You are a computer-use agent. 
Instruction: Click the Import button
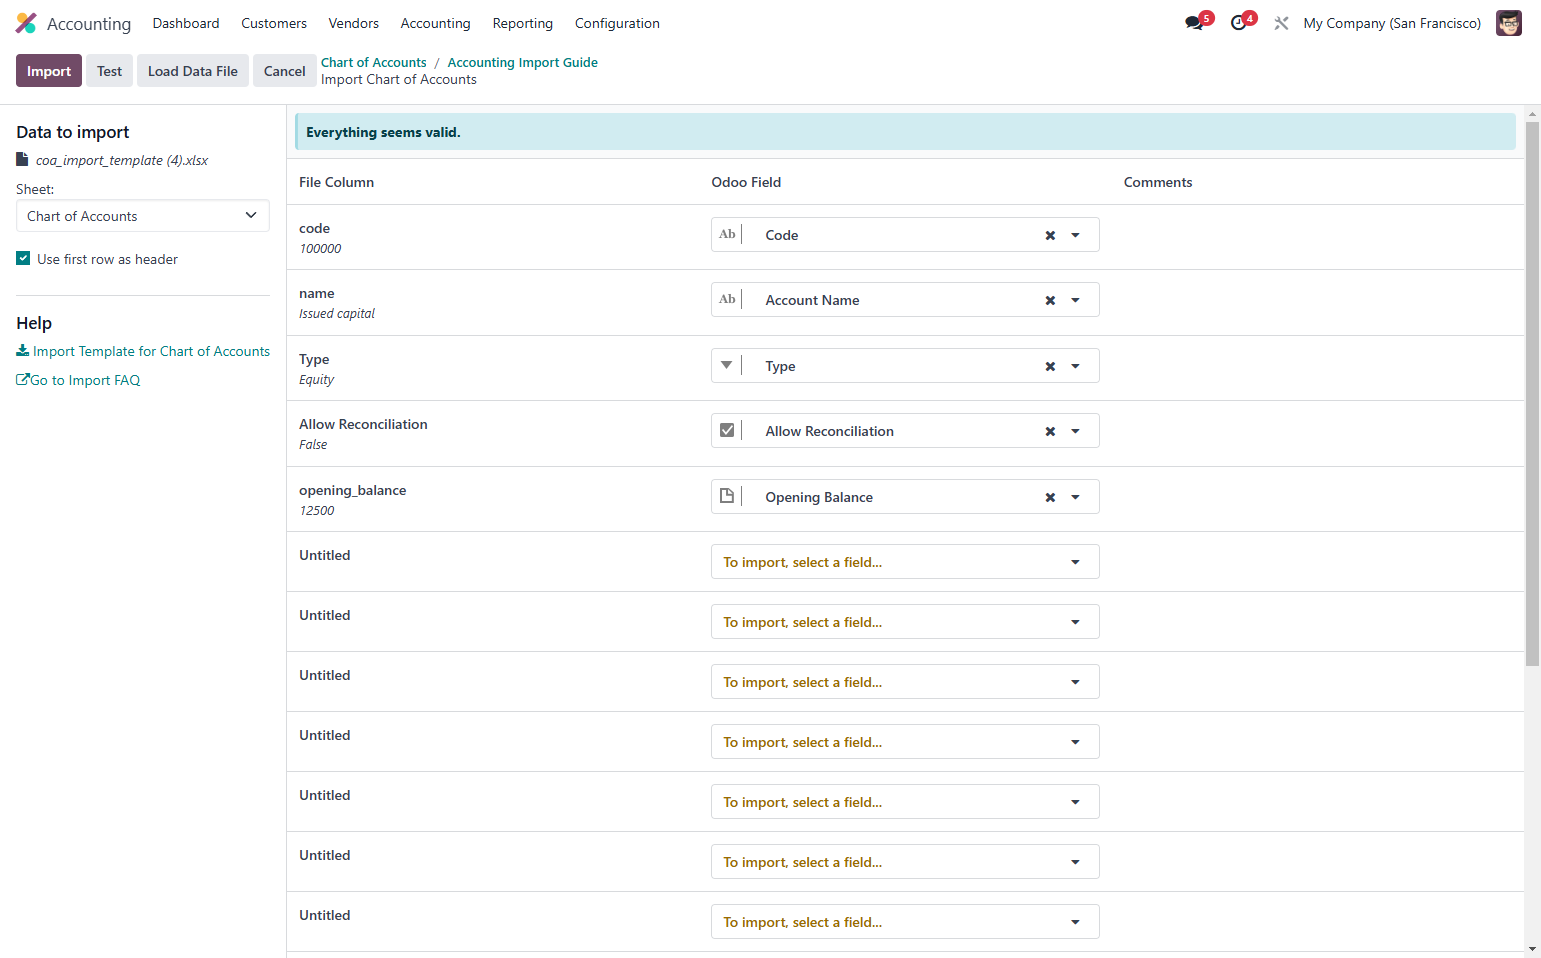pyautogui.click(x=49, y=71)
